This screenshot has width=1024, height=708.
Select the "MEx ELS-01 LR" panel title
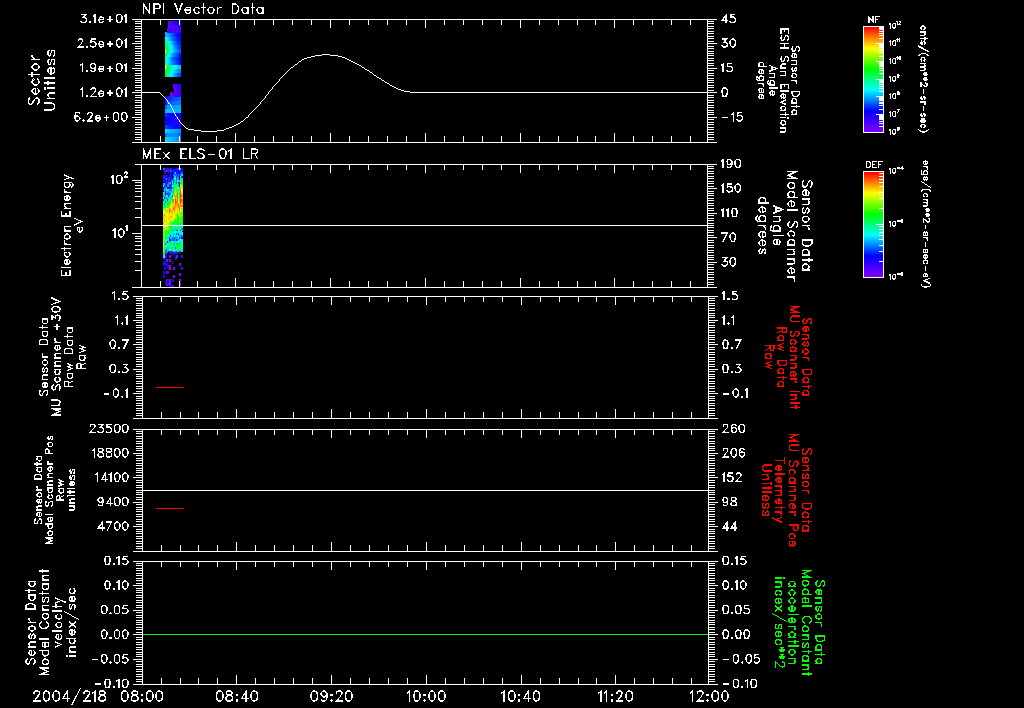click(x=200, y=154)
